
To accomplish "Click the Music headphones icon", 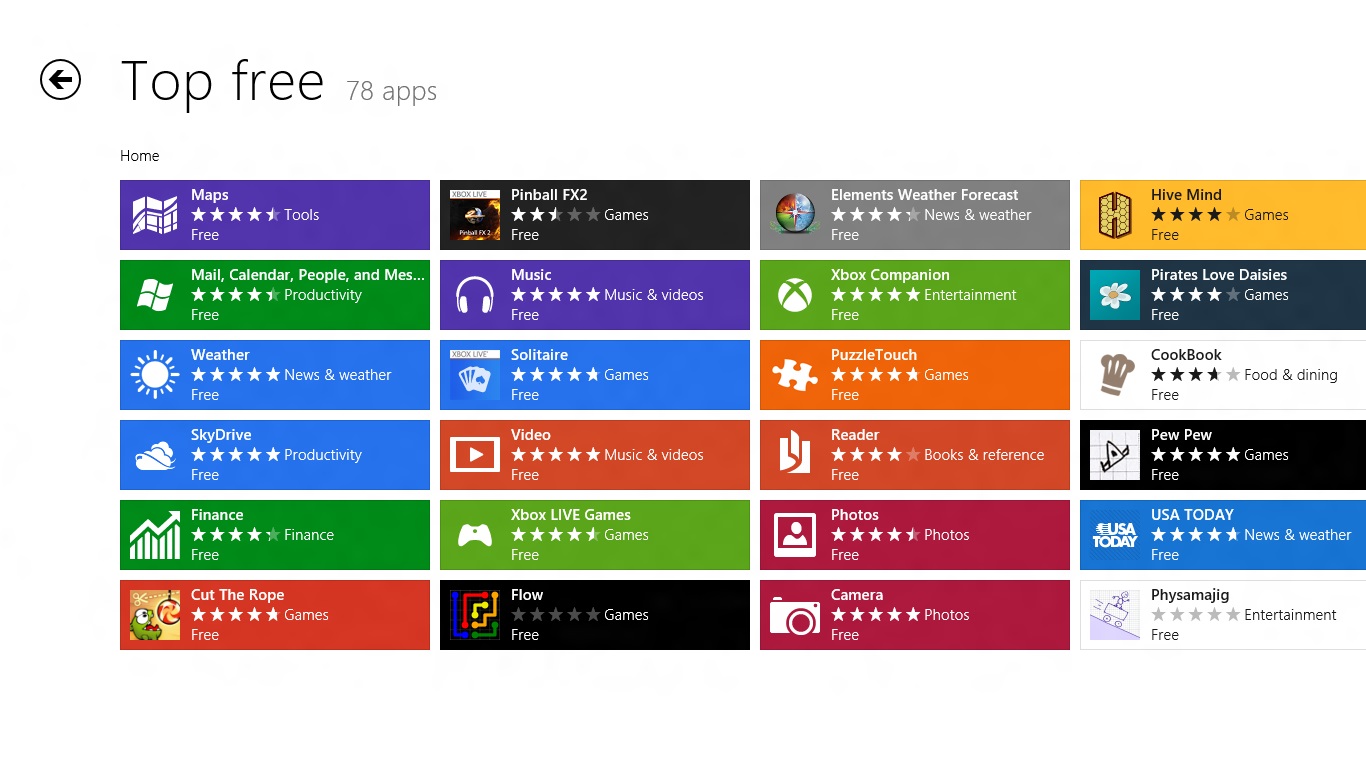I will (x=475, y=295).
